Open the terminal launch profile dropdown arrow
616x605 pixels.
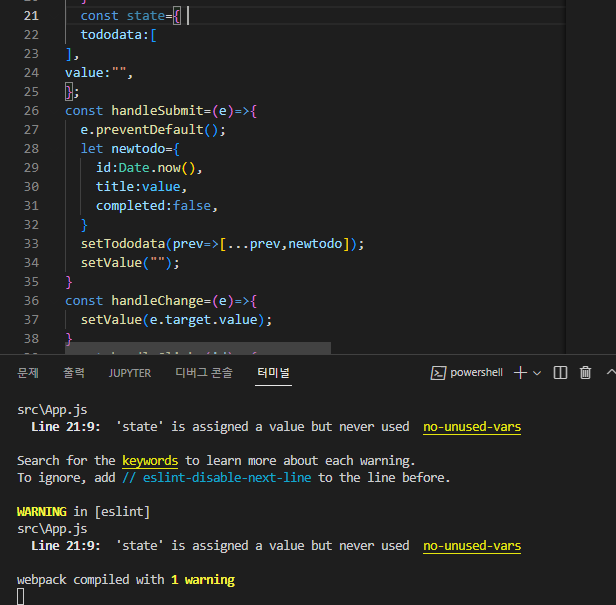click(537, 373)
